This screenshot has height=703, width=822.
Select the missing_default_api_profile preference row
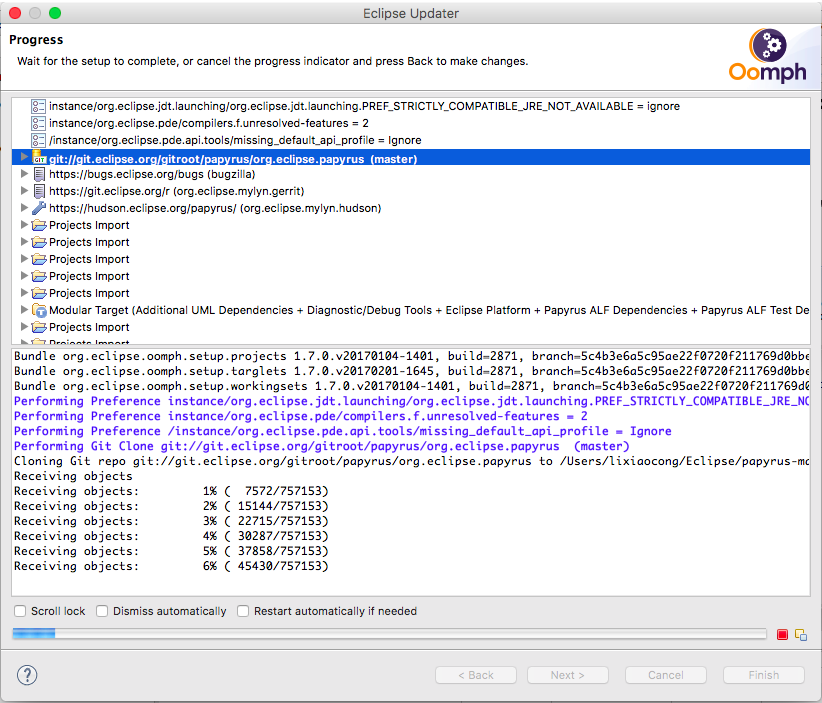235,140
